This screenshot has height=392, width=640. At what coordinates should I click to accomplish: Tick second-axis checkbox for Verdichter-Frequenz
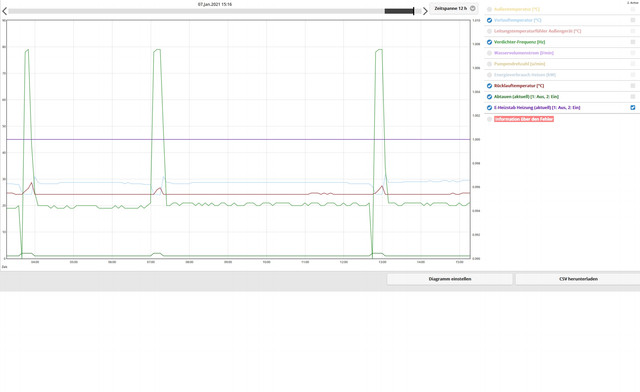pyautogui.click(x=633, y=42)
